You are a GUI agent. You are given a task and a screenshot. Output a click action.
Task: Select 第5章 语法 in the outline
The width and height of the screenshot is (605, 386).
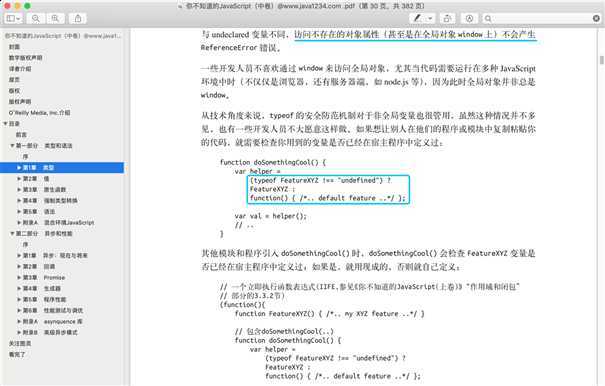tap(39, 212)
